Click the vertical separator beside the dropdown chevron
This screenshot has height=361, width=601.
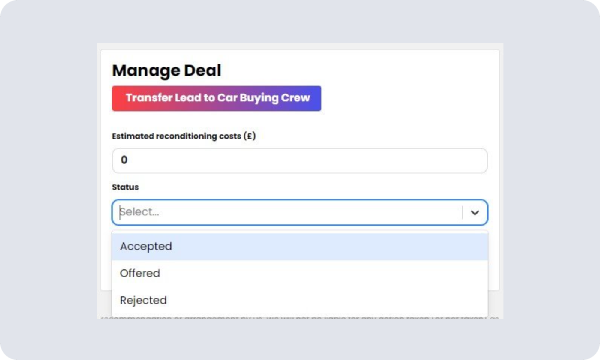pyautogui.click(x=462, y=212)
